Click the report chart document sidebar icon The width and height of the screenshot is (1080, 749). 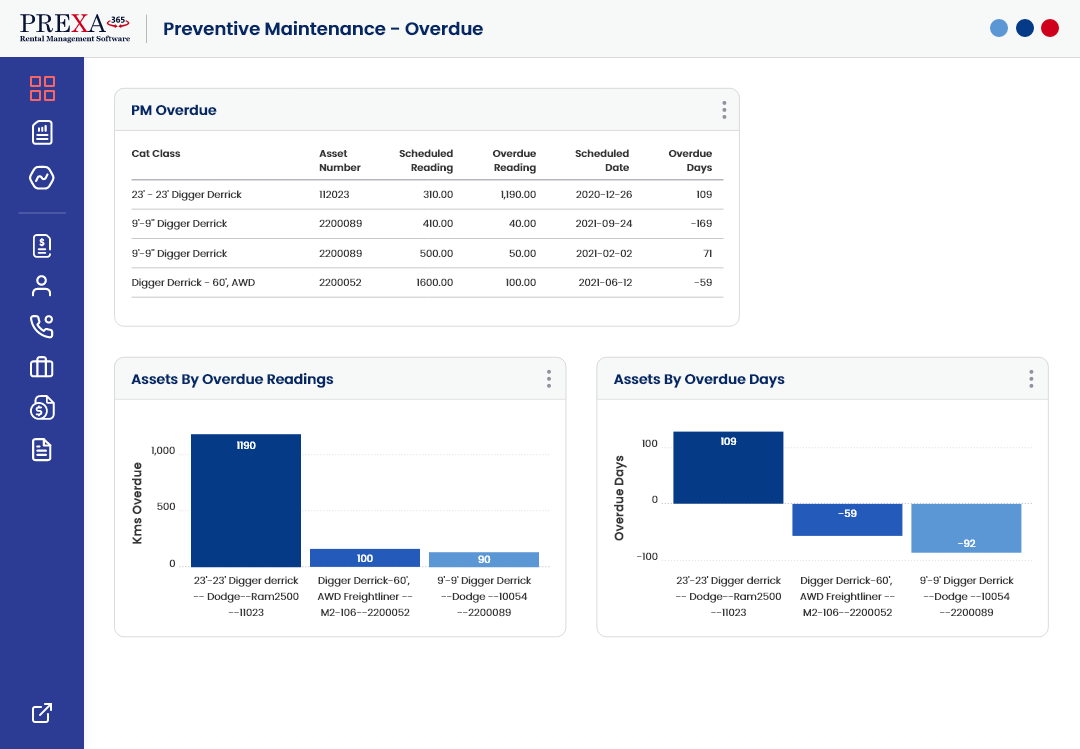[x=42, y=132]
